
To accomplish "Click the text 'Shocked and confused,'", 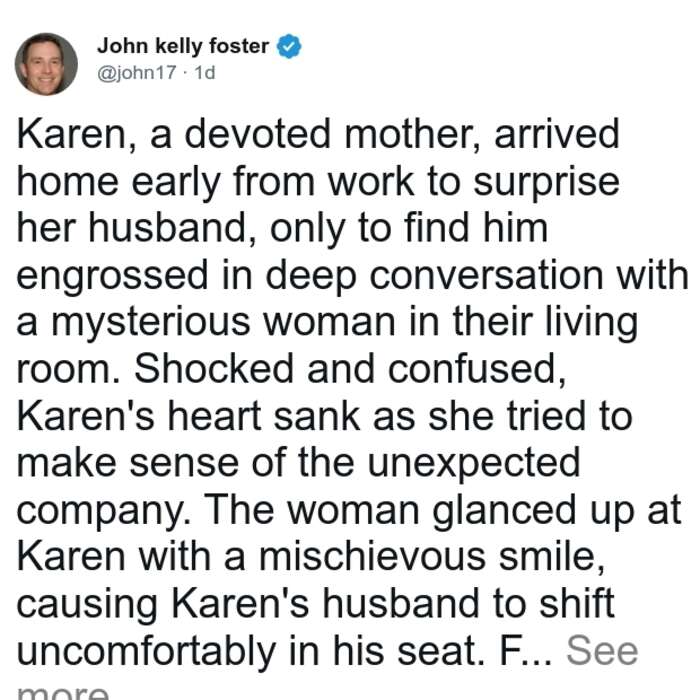I will tap(350, 369).
